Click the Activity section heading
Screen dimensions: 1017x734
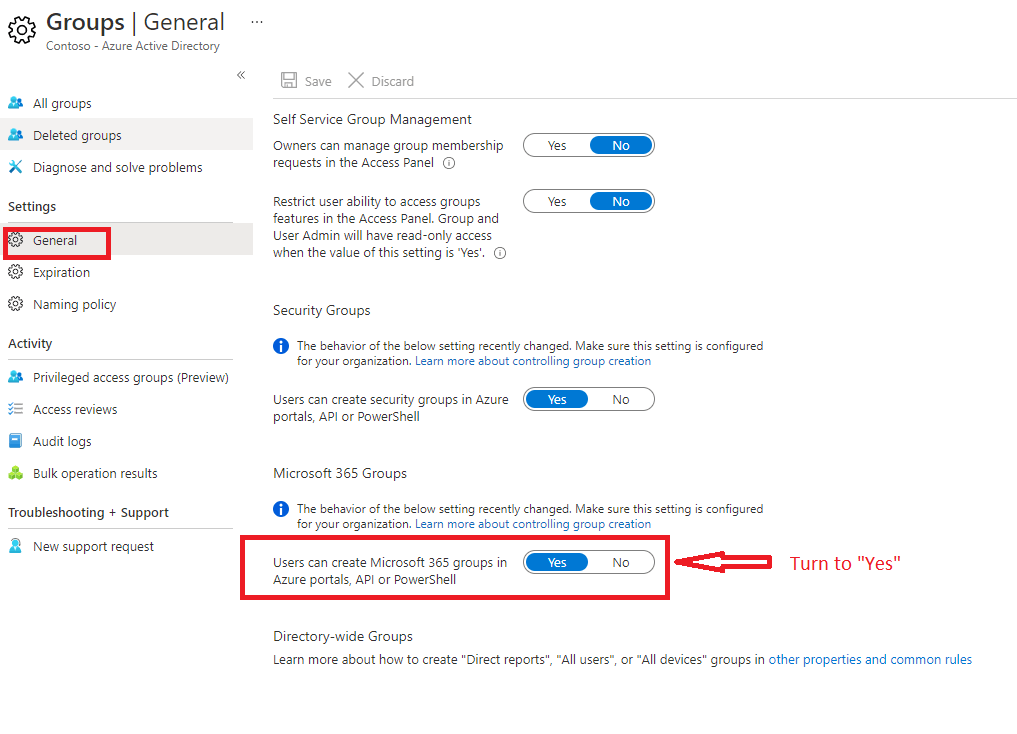click(30, 344)
